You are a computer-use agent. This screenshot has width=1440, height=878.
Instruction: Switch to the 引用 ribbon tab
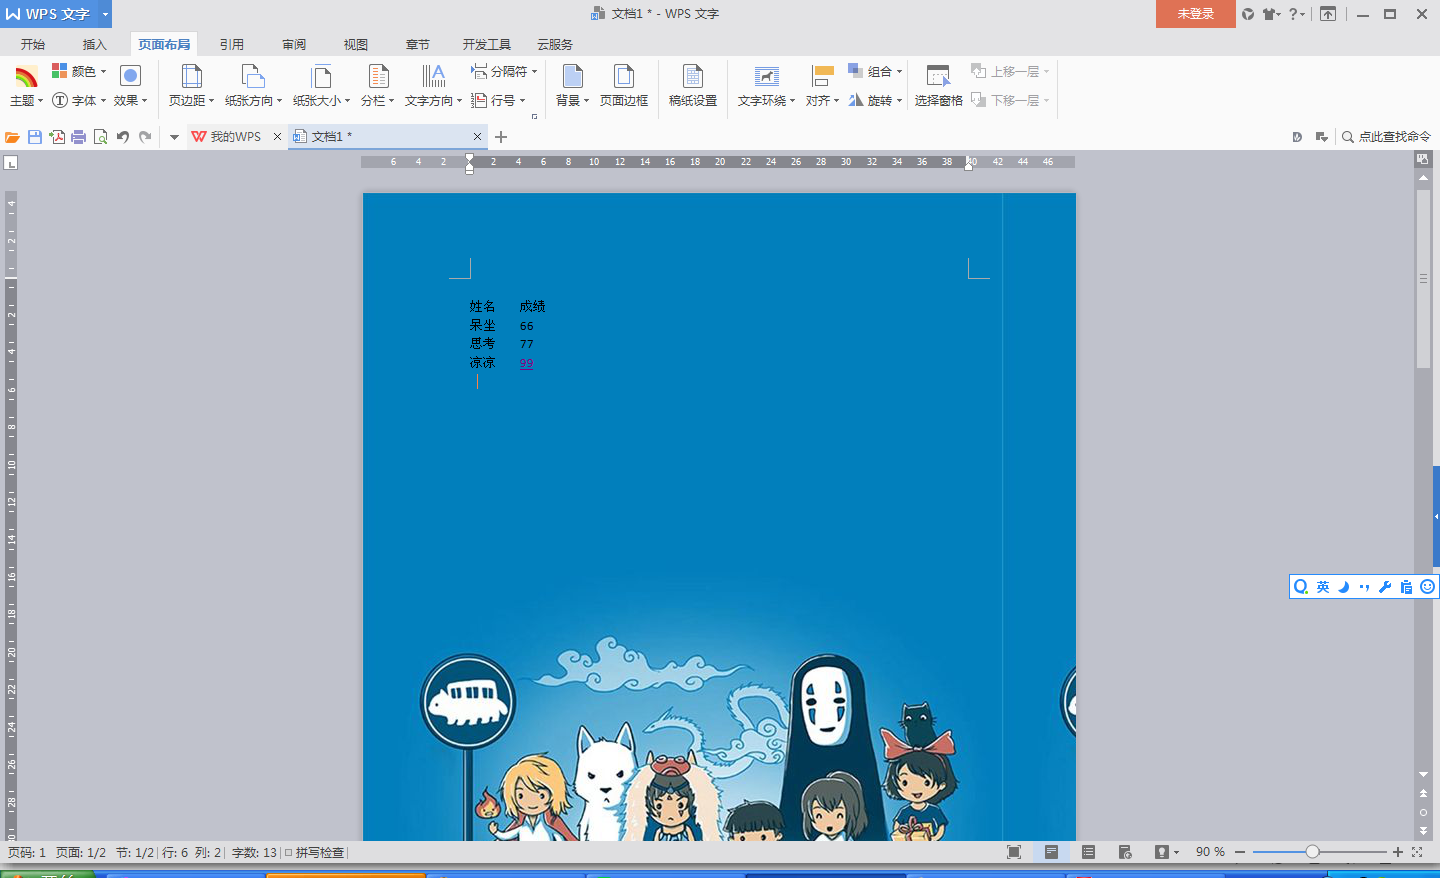click(232, 44)
